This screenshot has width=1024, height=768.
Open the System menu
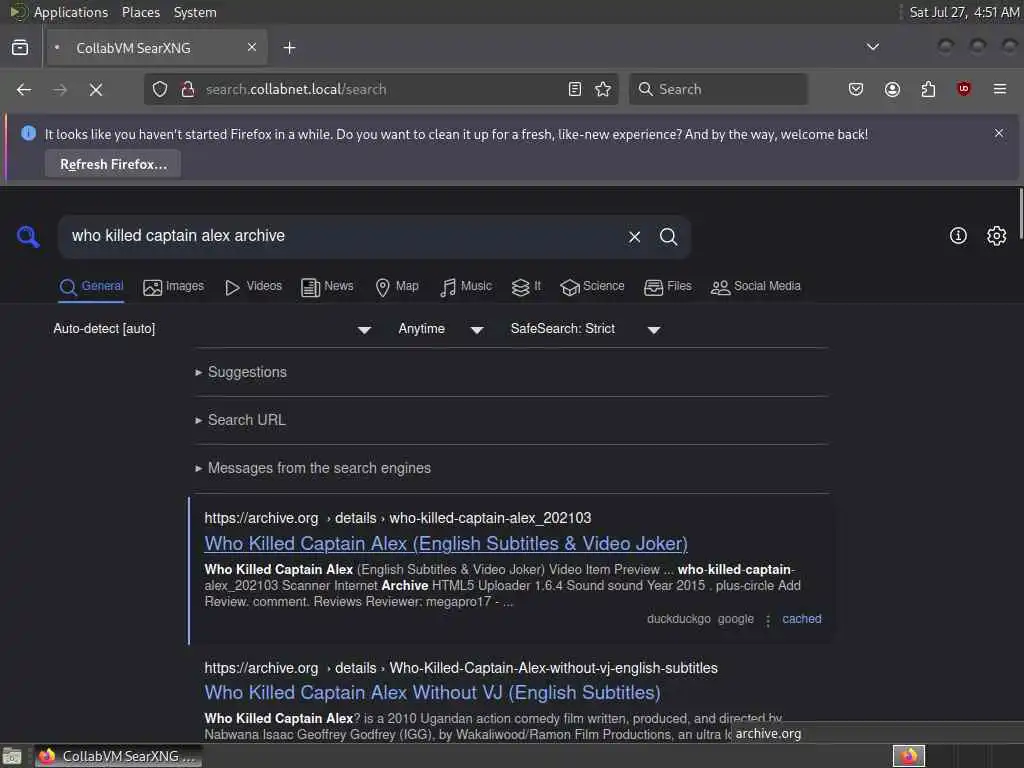[x=195, y=12]
